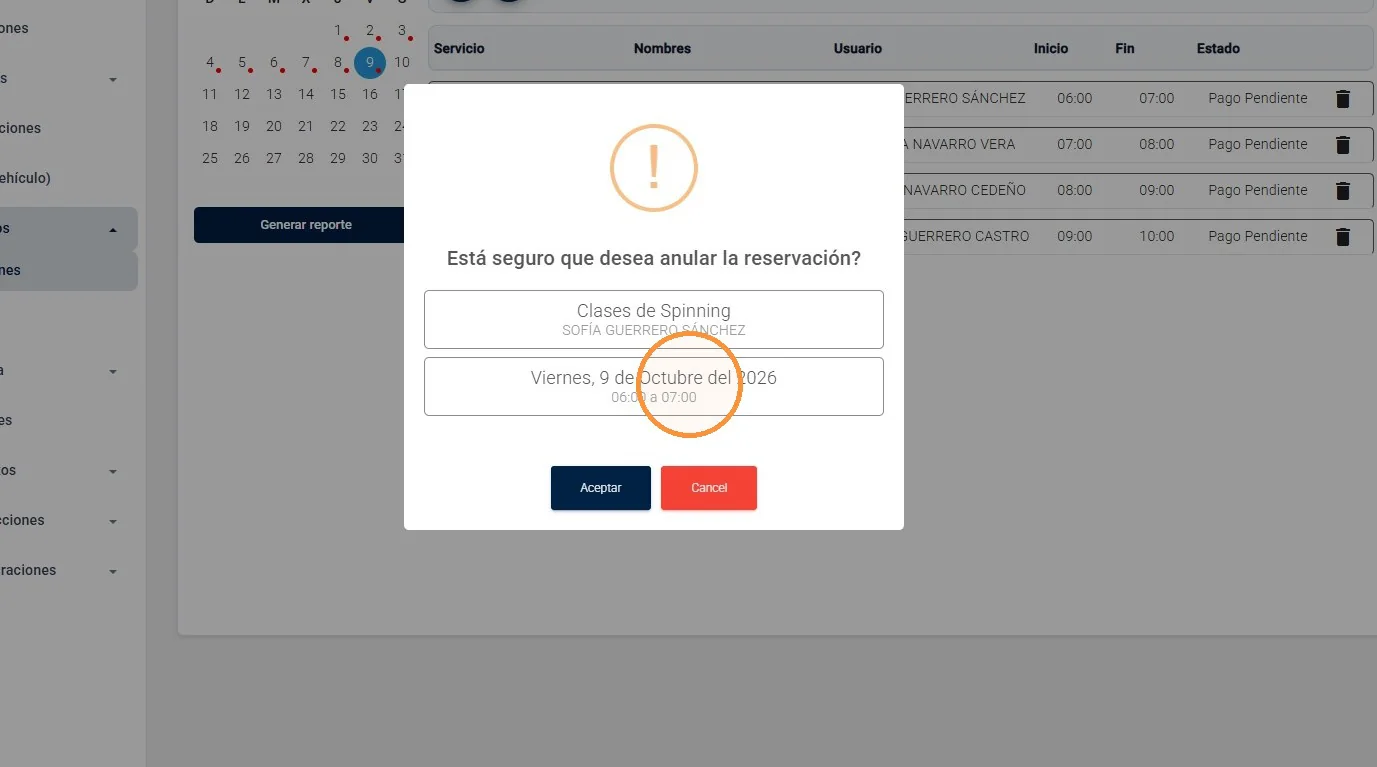This screenshot has width=1377, height=767.
Task: Click calendar day 26
Action: [x=242, y=158]
